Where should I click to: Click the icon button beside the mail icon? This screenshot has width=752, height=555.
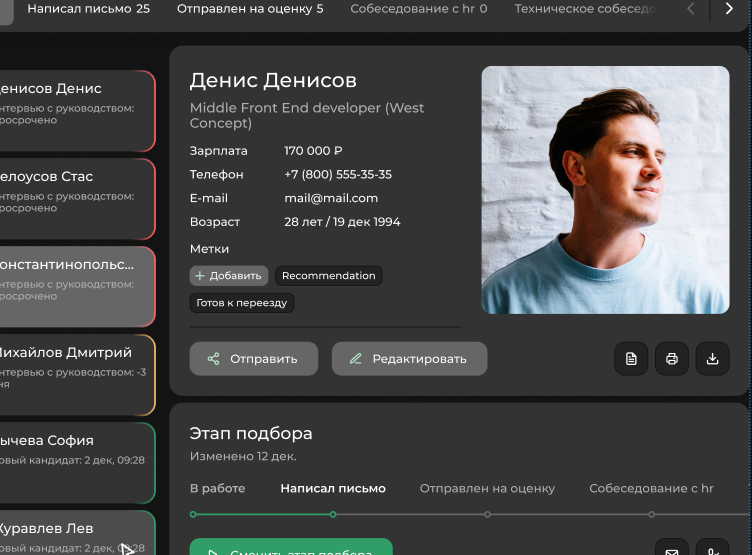click(712, 549)
